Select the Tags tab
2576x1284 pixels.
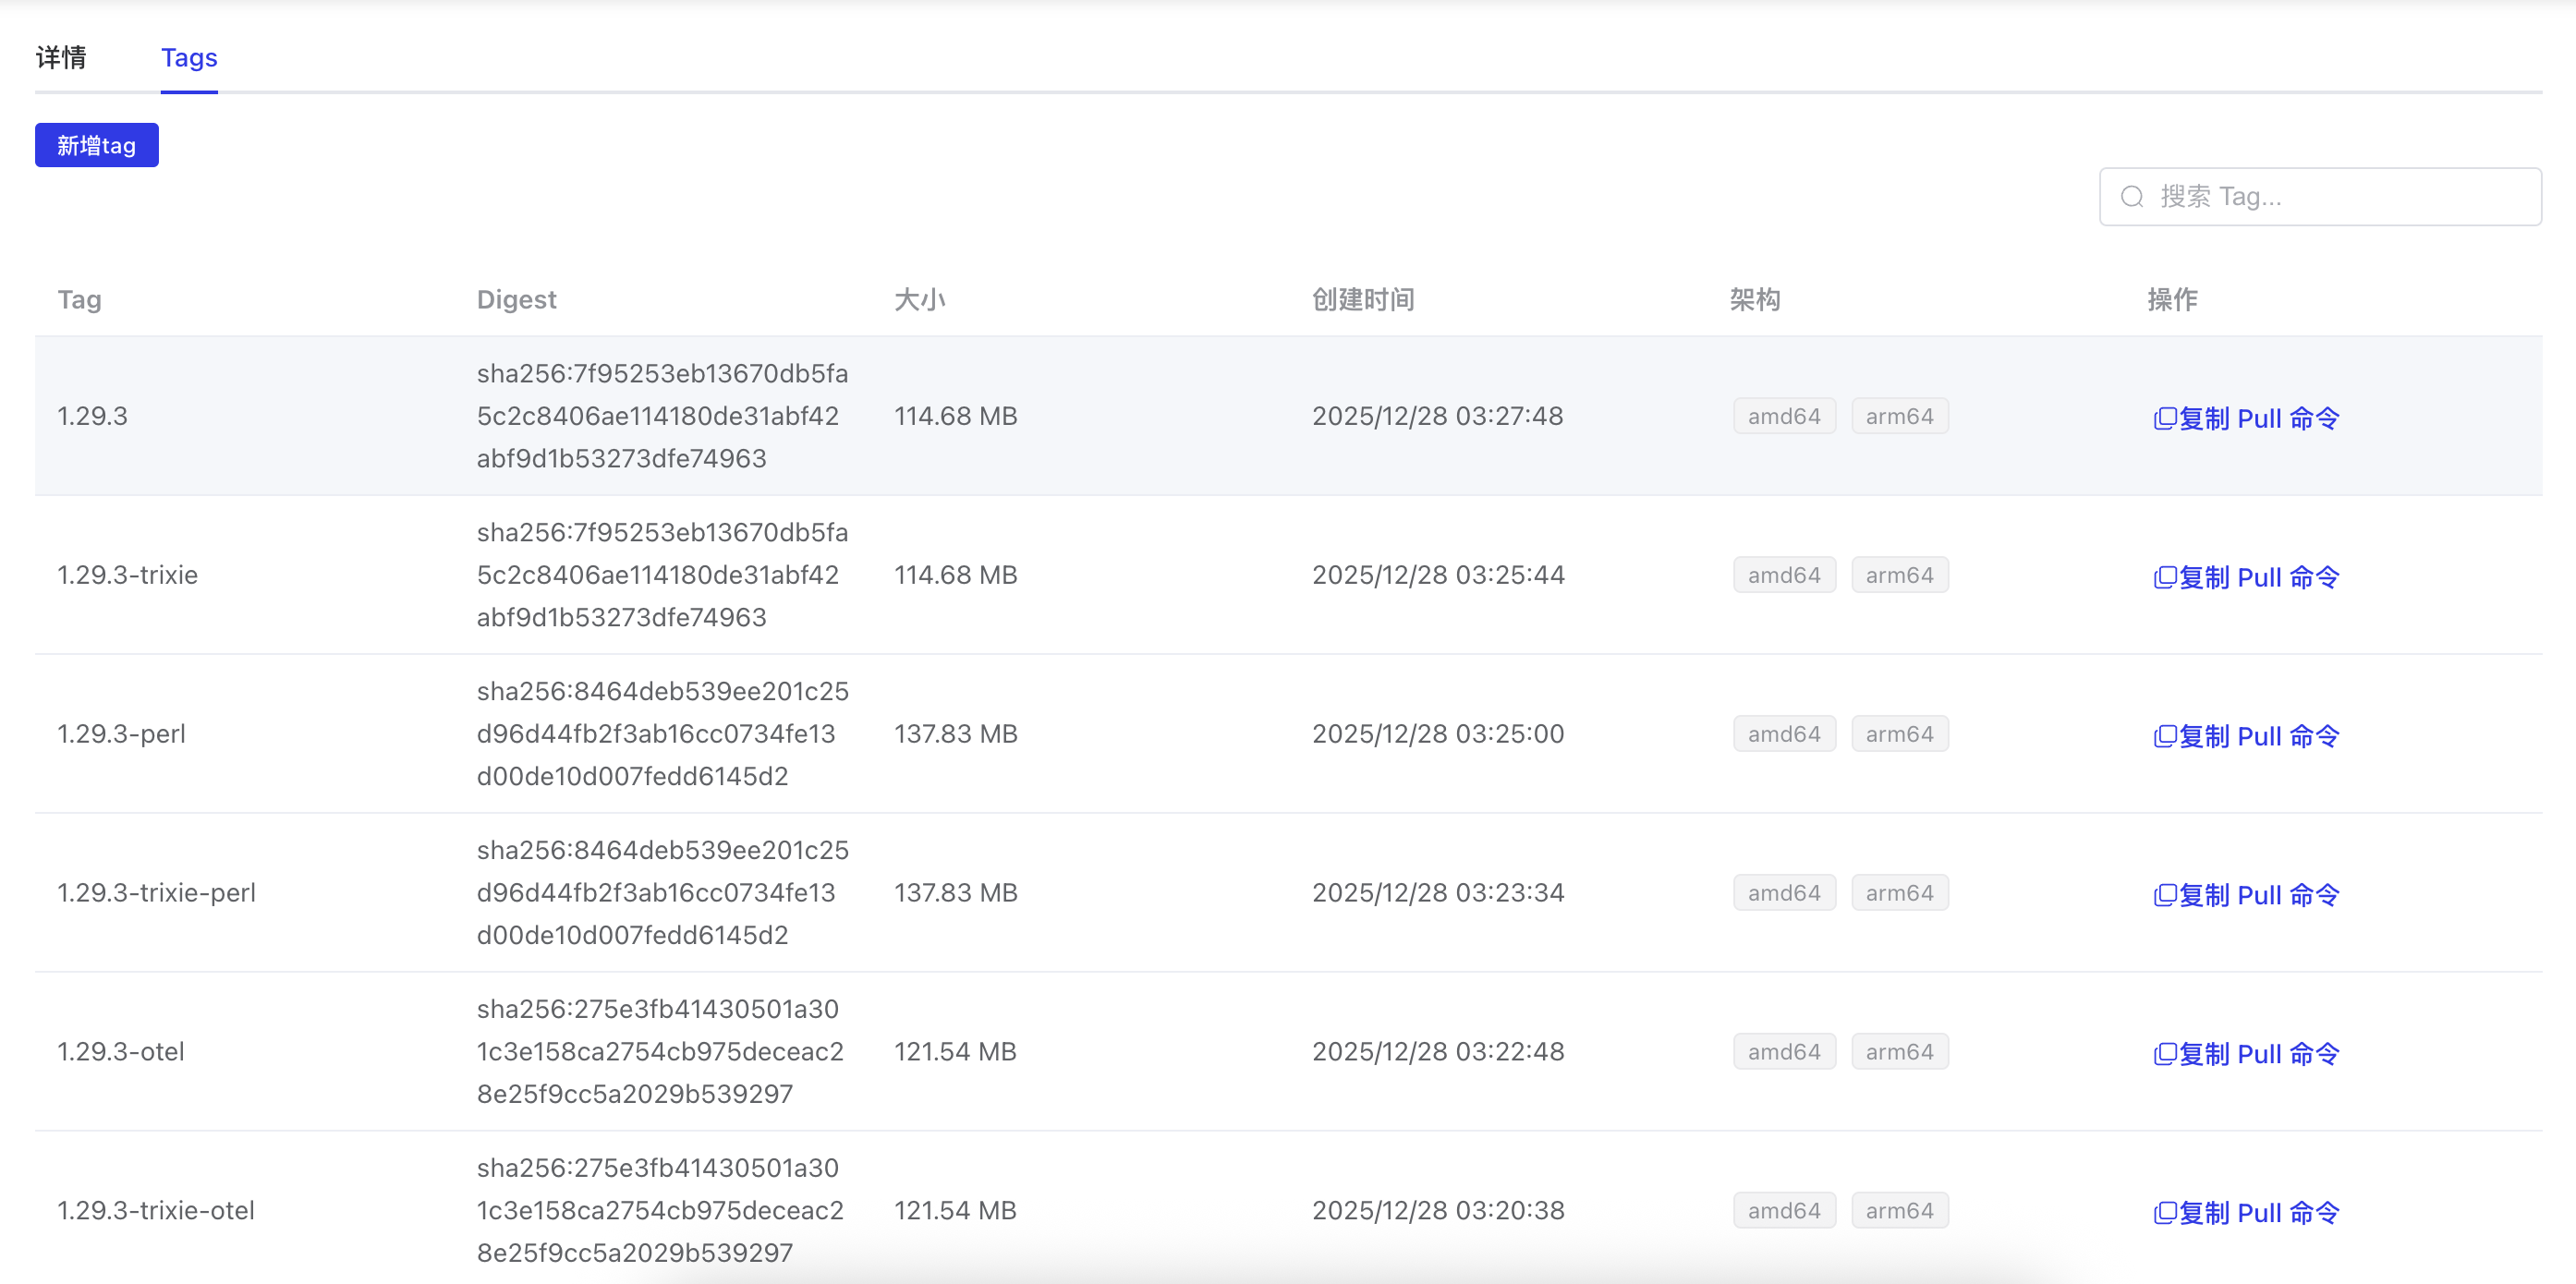[x=189, y=58]
